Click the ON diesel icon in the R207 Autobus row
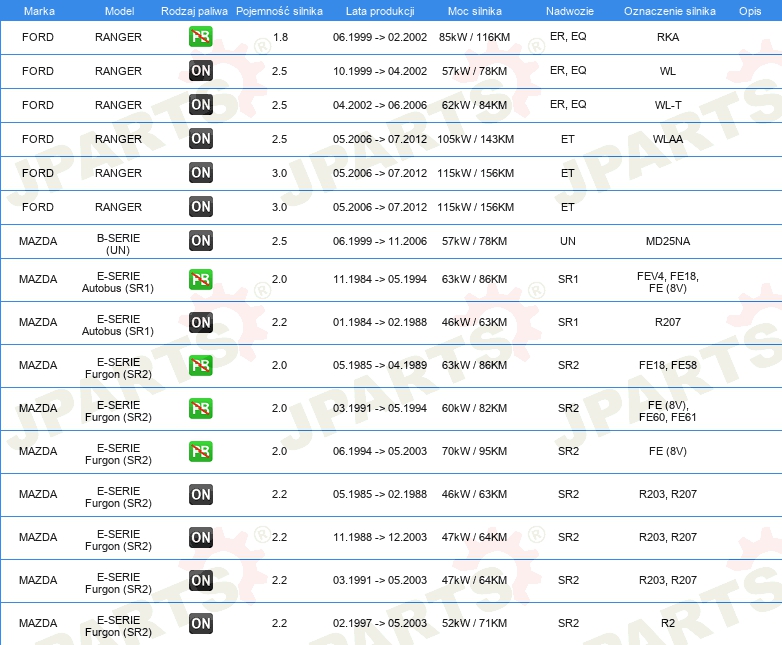Viewport: 782px width, 645px height. [x=200, y=322]
